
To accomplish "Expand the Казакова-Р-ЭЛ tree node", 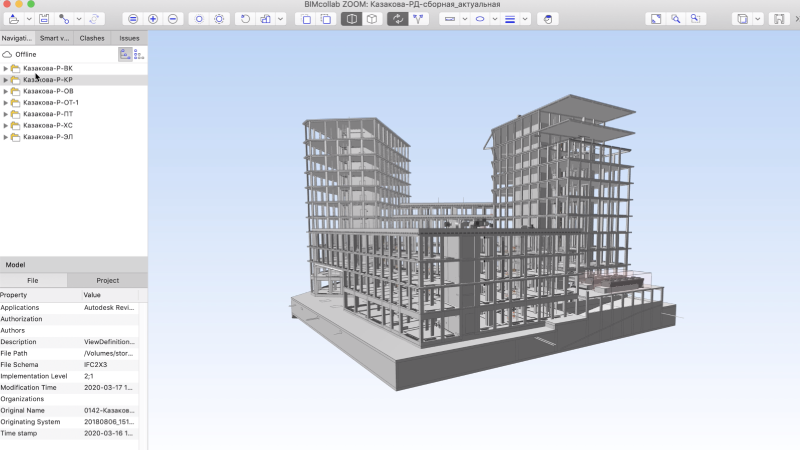I will tap(6, 137).
